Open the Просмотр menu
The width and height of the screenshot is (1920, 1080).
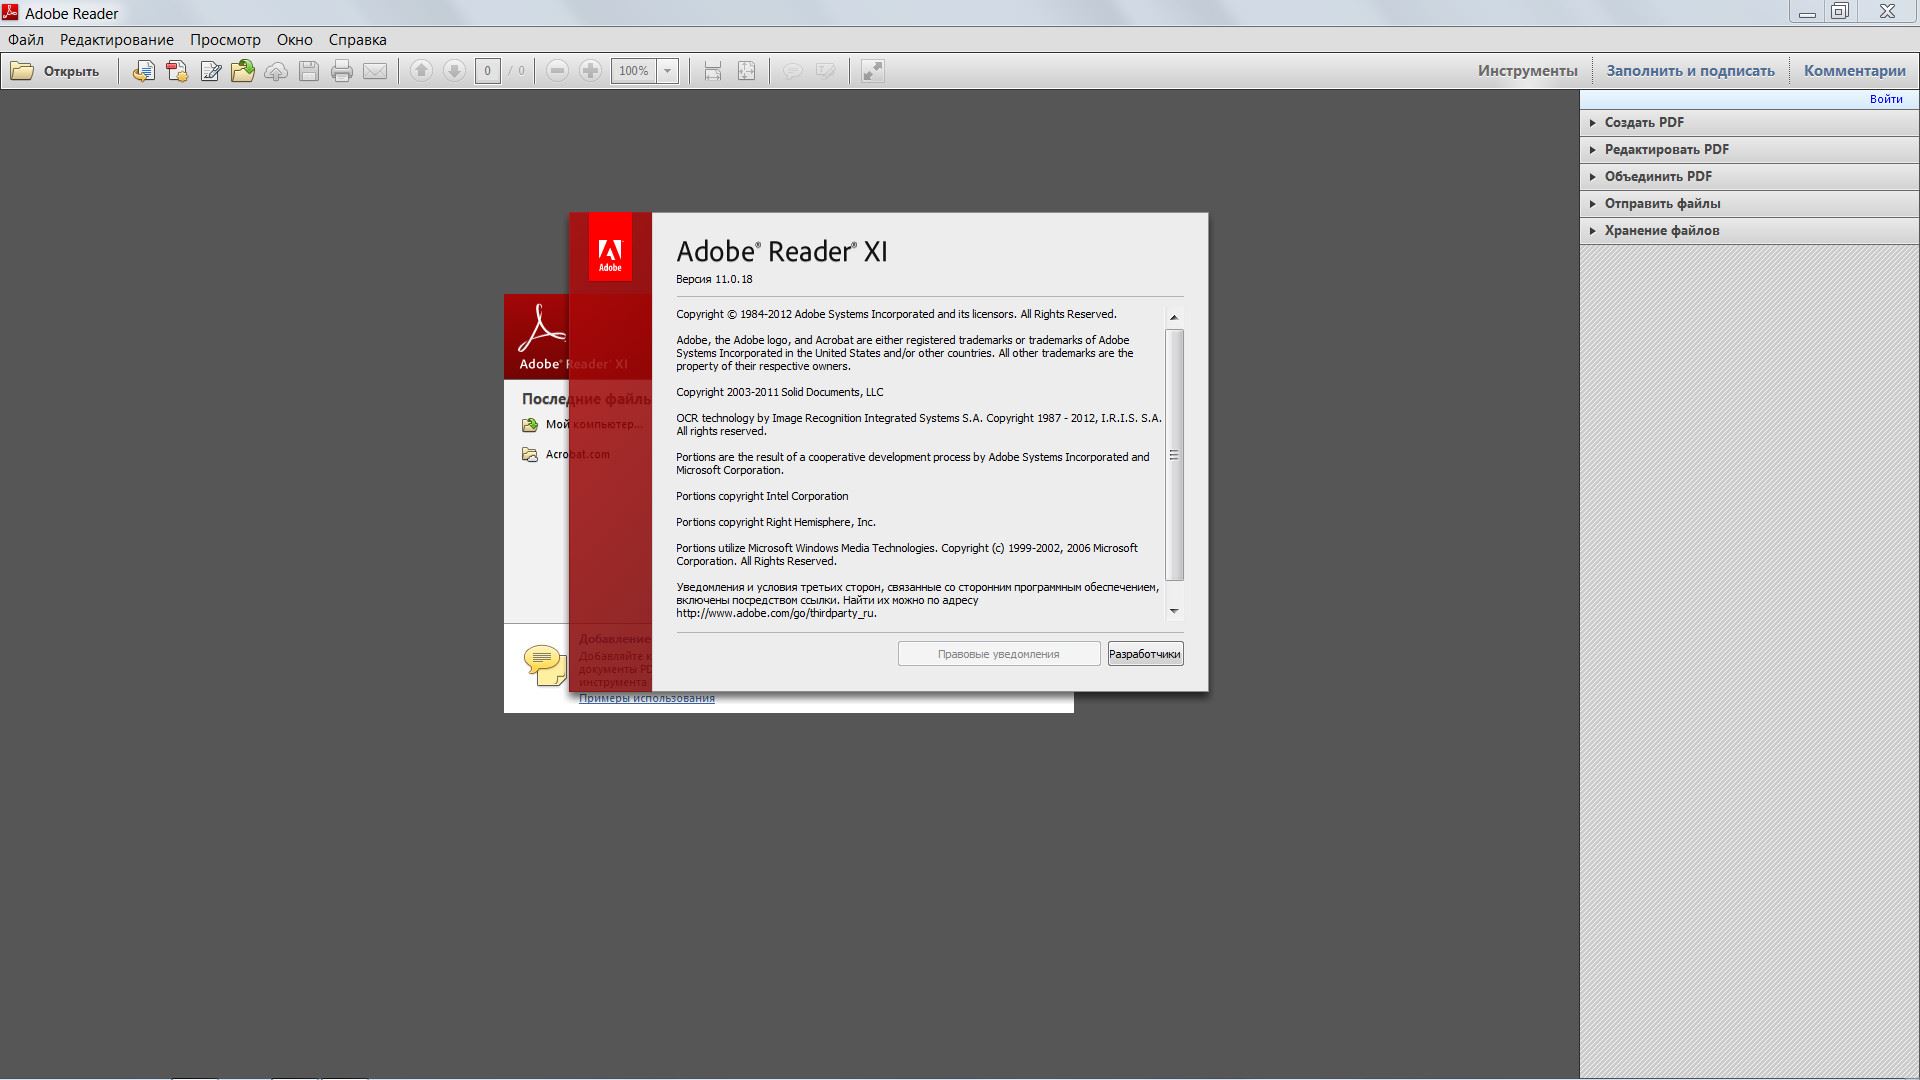coord(225,40)
